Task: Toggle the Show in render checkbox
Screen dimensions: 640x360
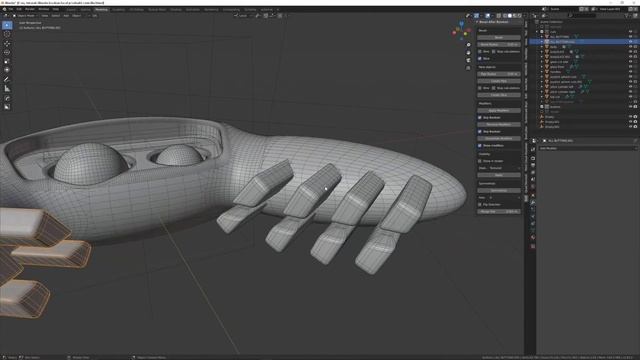Action: coord(480,161)
